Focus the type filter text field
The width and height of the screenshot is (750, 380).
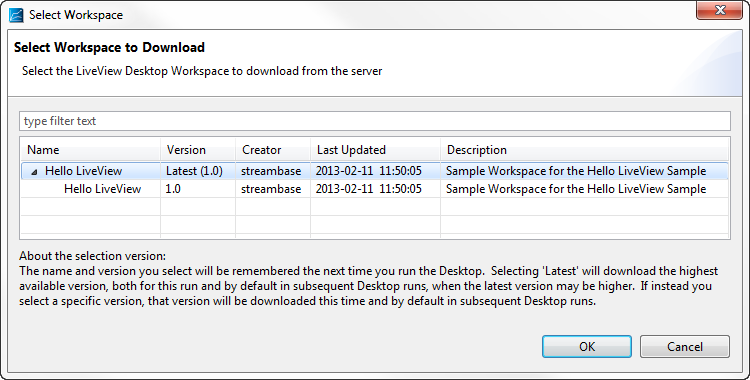(x=375, y=121)
